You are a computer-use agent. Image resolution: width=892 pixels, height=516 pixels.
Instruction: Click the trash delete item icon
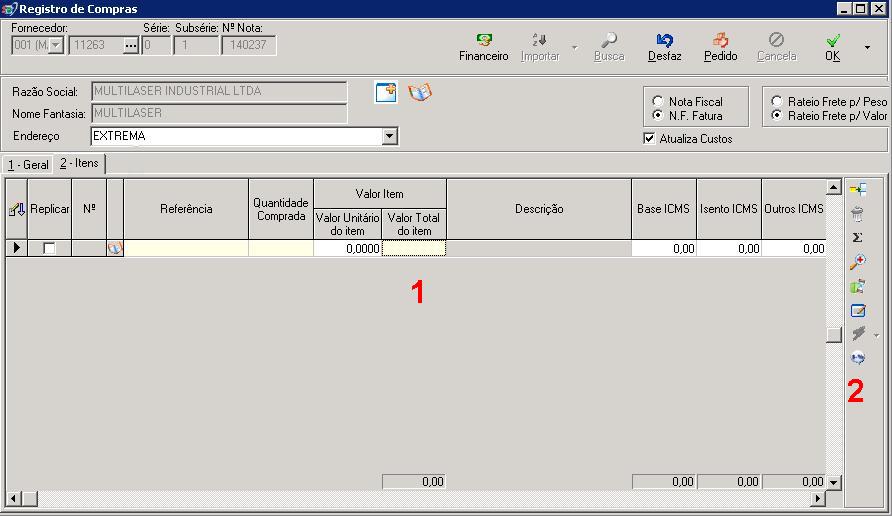tap(858, 214)
